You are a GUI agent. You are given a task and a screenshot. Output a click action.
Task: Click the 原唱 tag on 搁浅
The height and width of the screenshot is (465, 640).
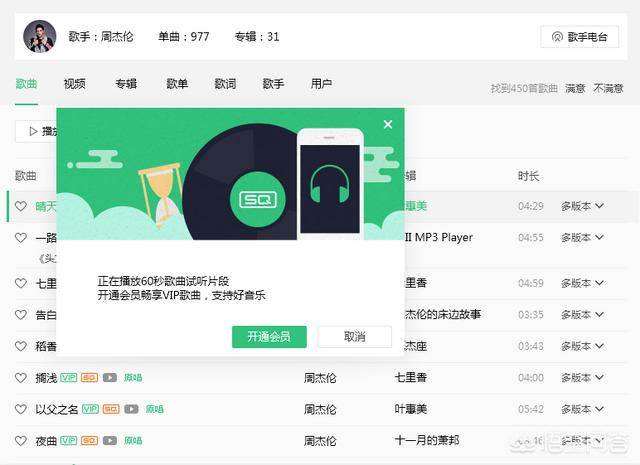point(133,378)
